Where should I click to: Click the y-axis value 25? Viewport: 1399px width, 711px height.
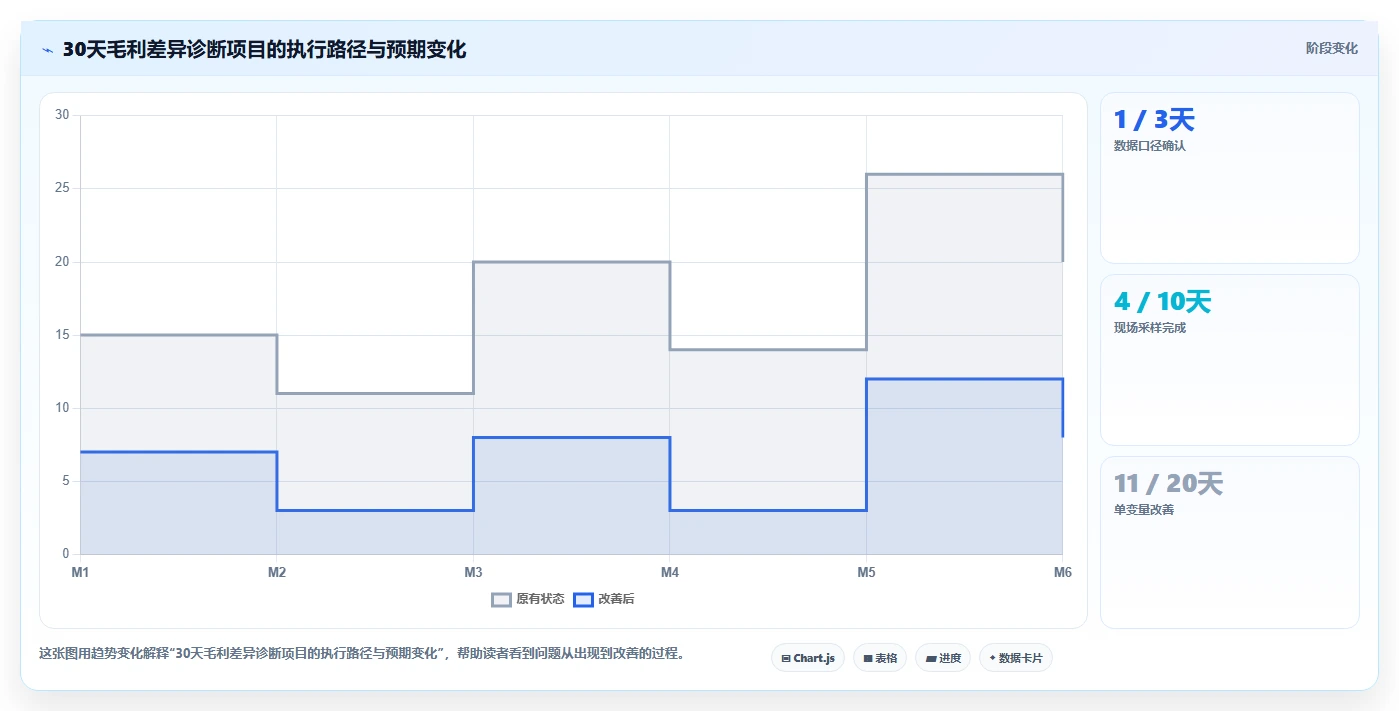tap(62, 188)
